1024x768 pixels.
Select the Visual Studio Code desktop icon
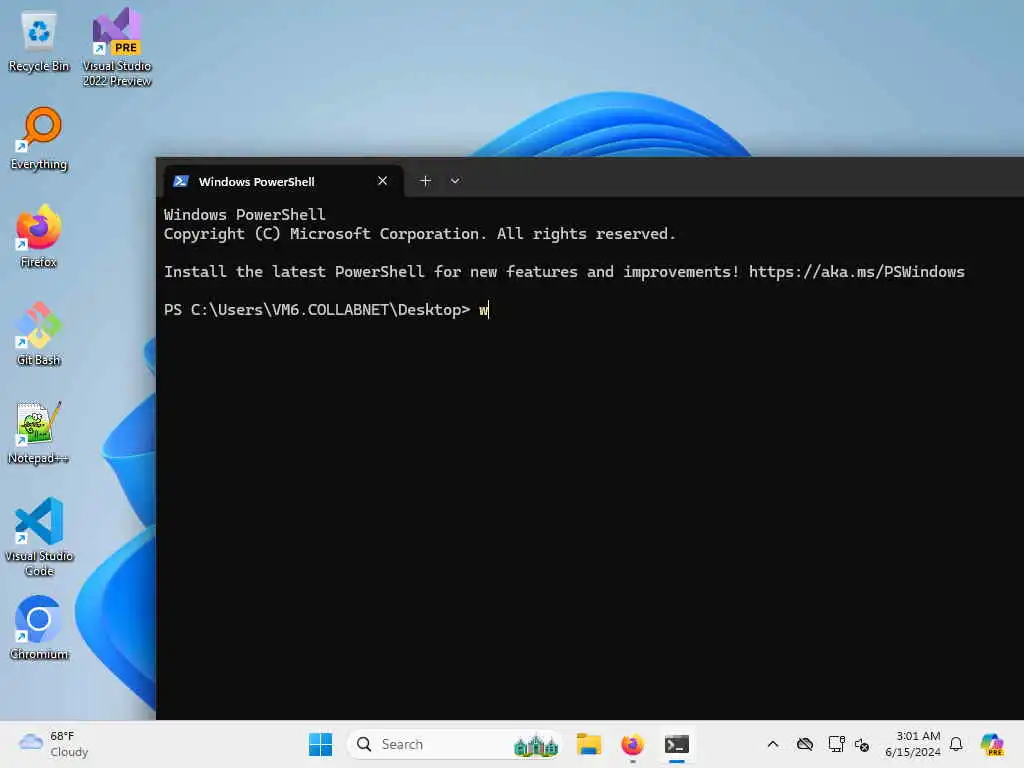tap(39, 537)
